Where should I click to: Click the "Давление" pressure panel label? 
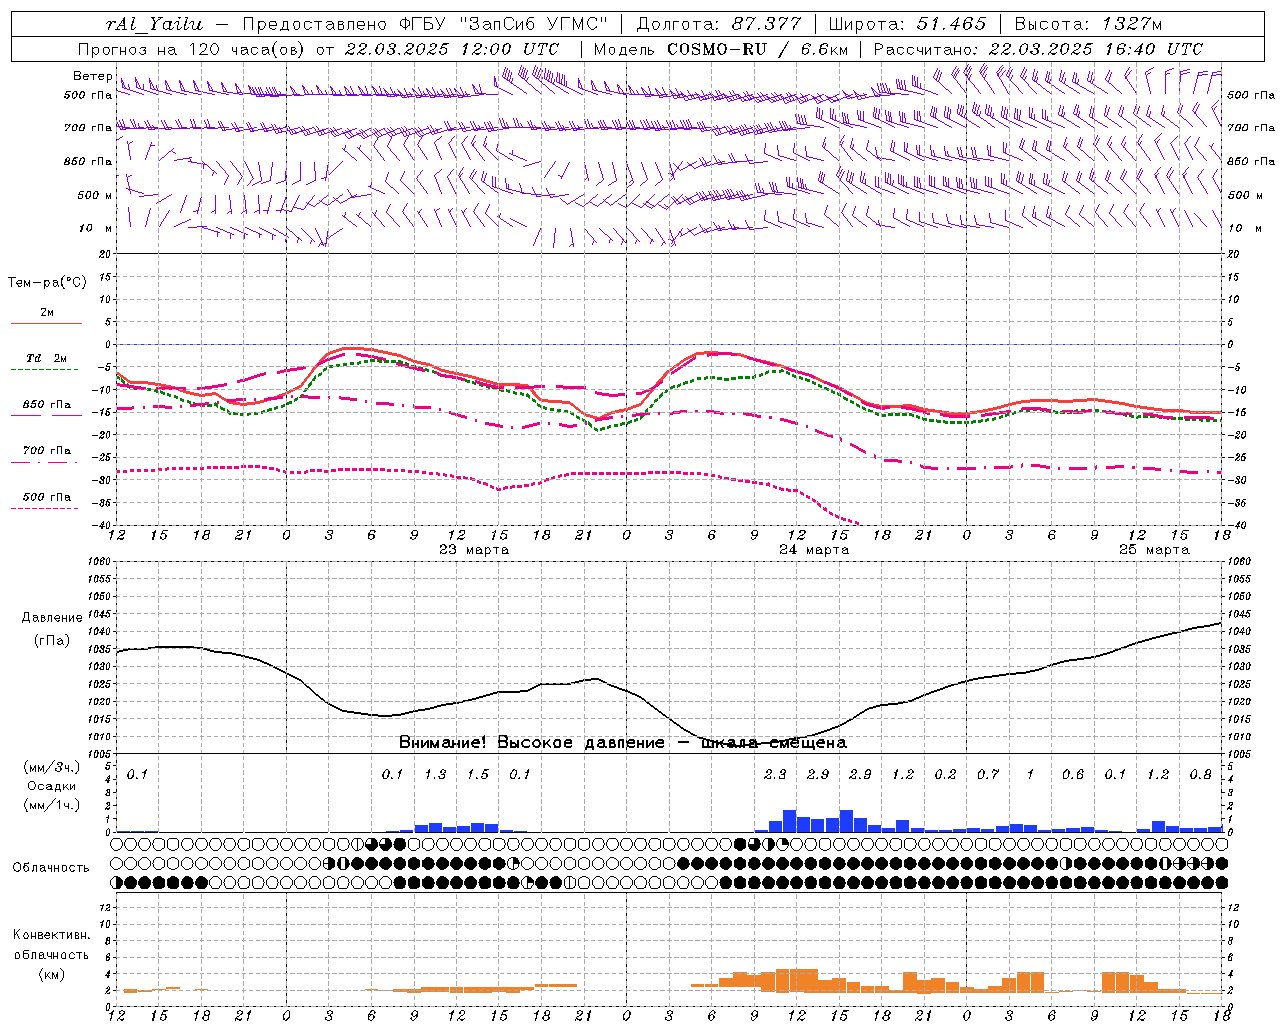point(52,618)
